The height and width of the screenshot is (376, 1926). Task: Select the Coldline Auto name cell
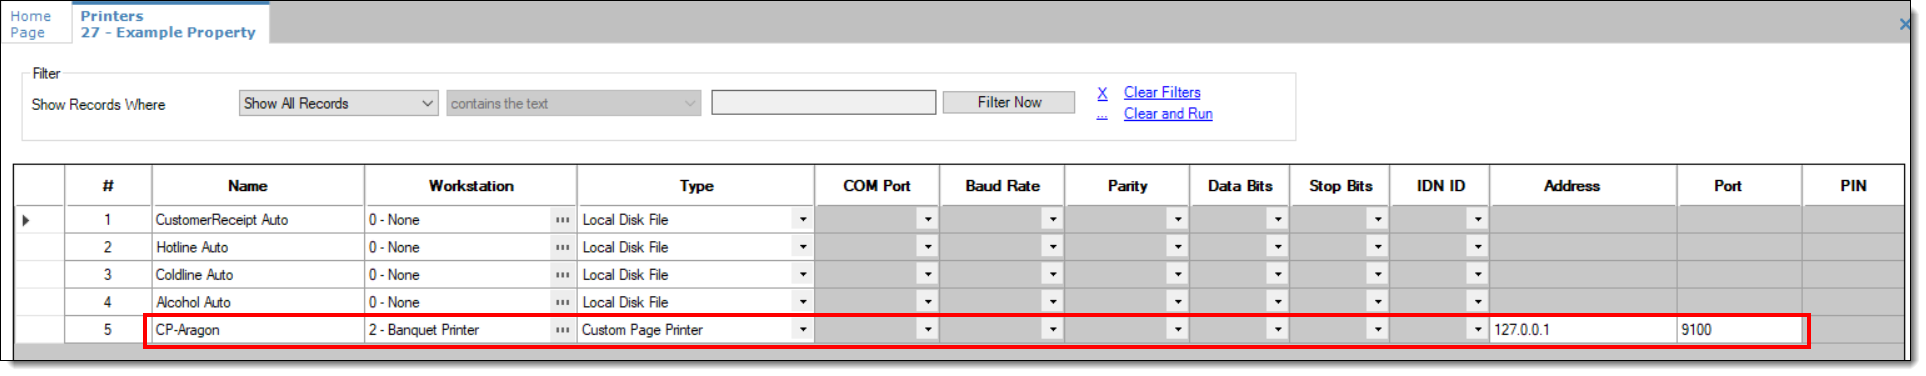click(258, 275)
